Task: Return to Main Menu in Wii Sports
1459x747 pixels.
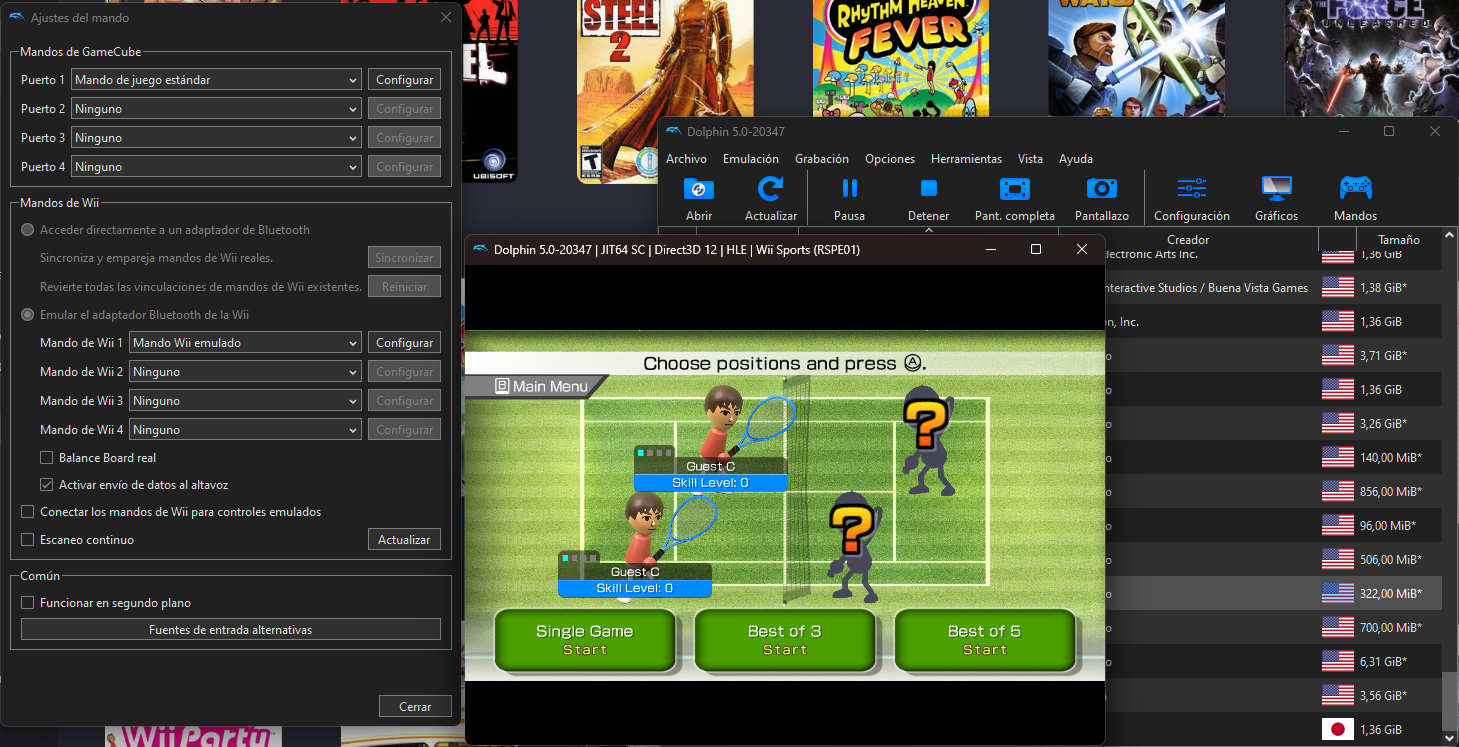Action: [540, 386]
